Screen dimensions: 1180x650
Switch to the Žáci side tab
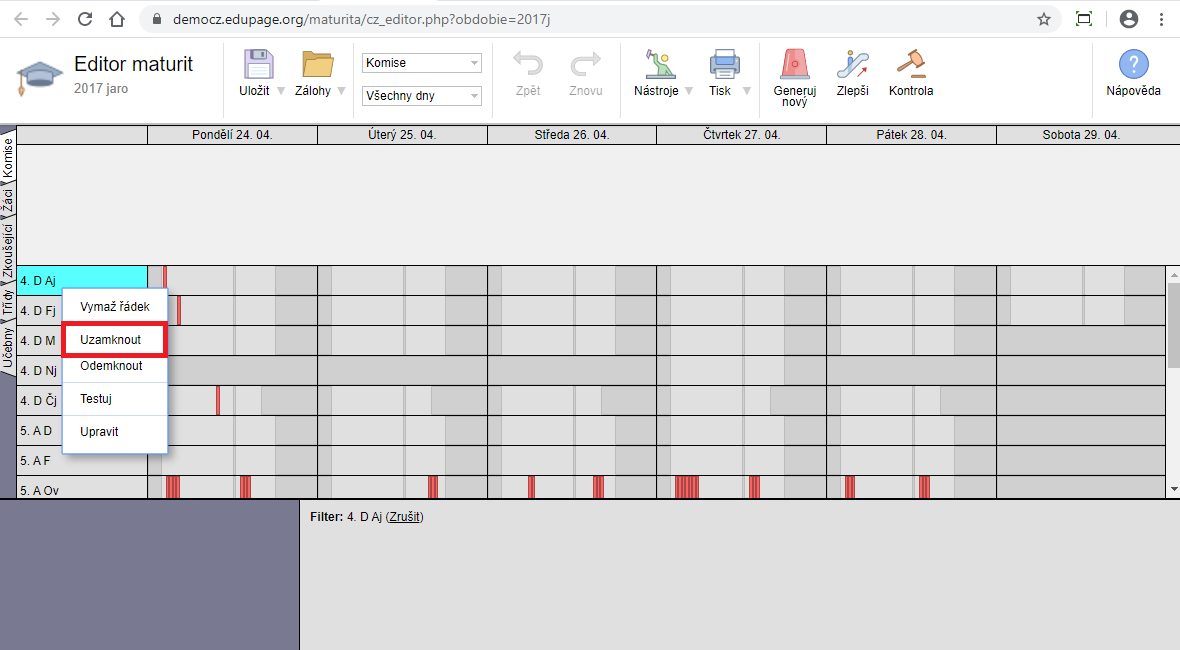click(7, 201)
